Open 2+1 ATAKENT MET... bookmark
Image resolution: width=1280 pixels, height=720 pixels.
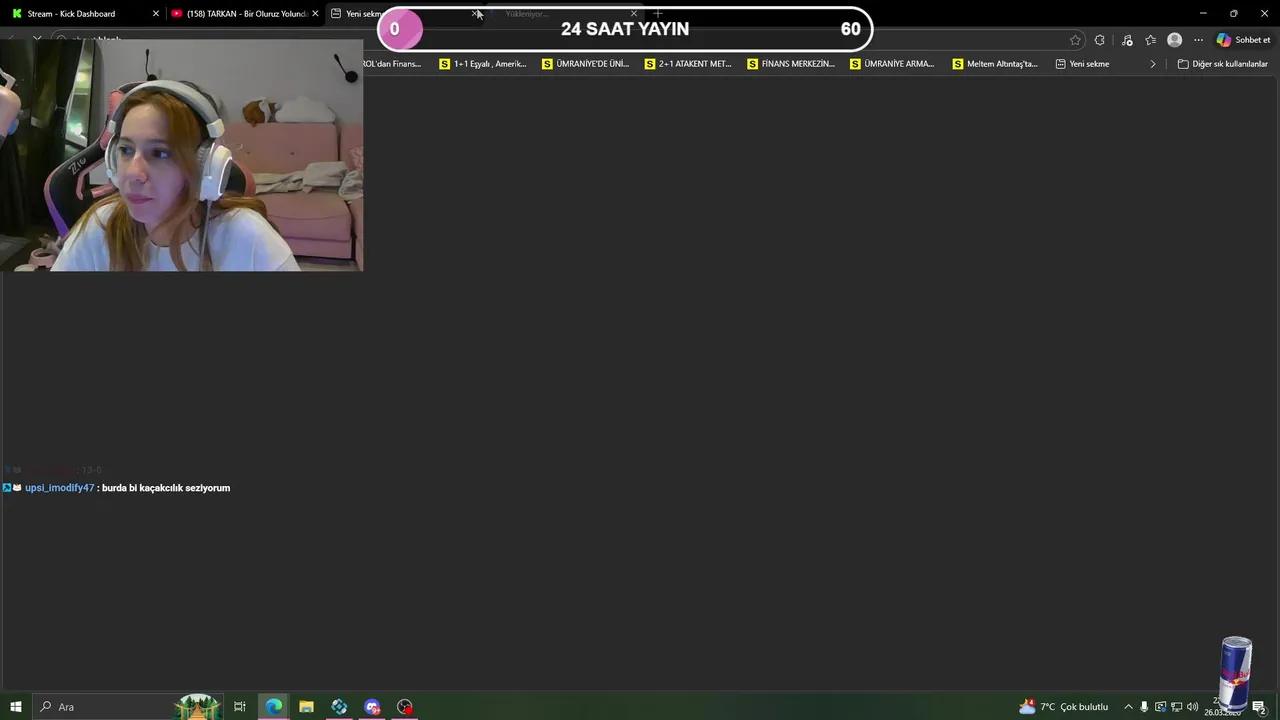point(688,64)
